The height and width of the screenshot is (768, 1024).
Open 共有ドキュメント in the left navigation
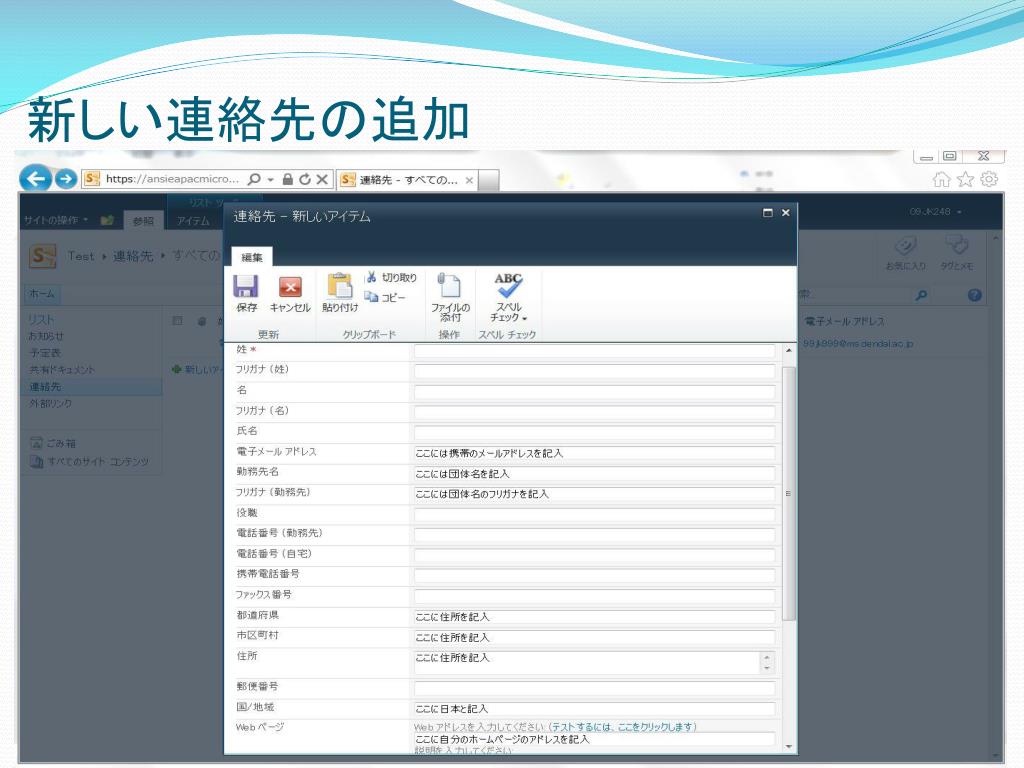62,370
